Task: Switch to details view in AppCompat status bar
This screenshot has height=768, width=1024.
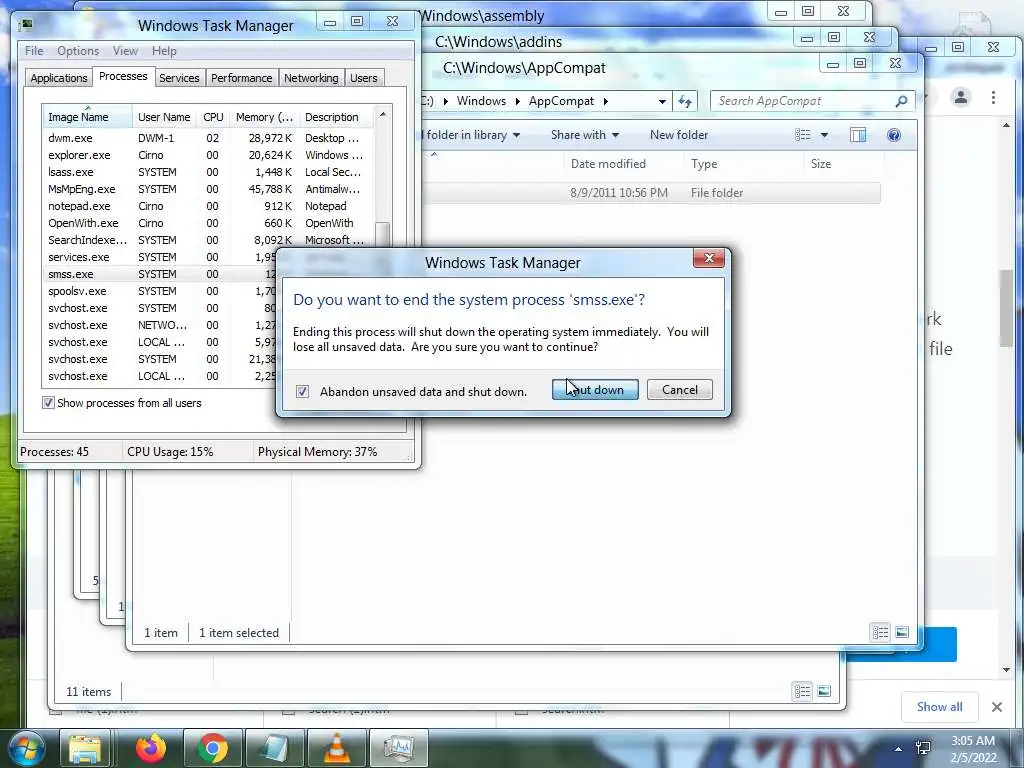Action: point(880,632)
